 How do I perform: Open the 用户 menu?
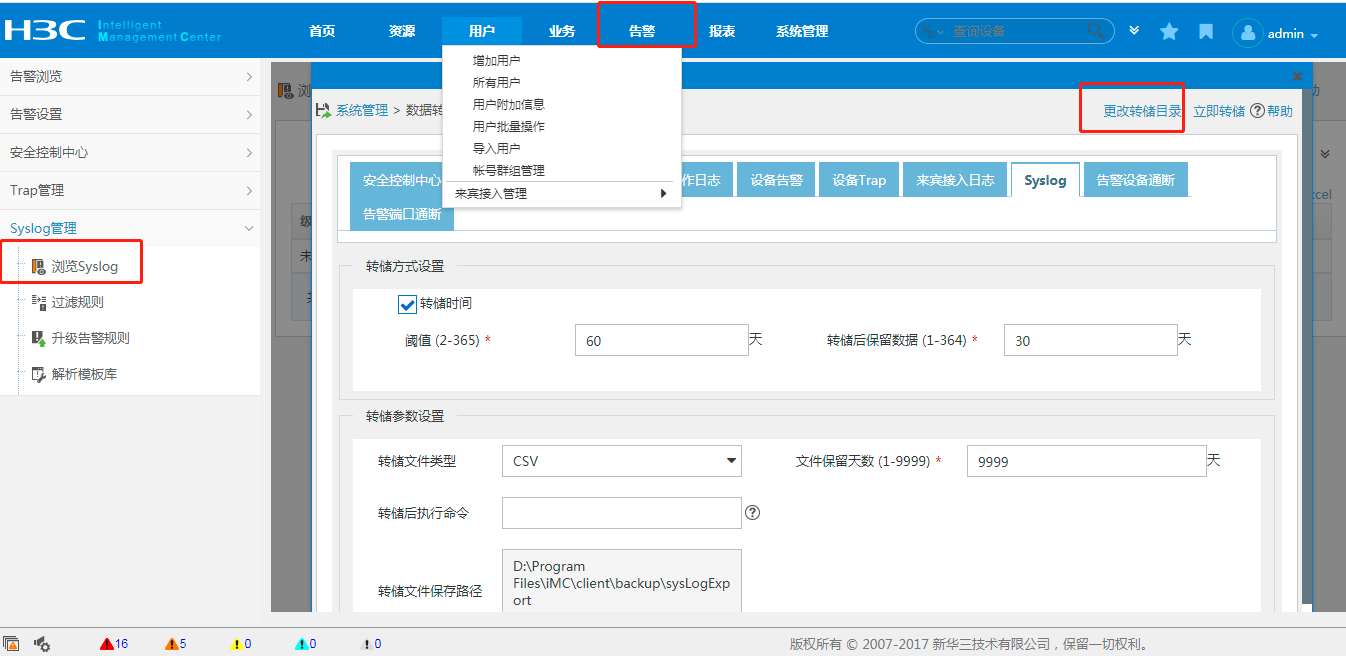[482, 31]
